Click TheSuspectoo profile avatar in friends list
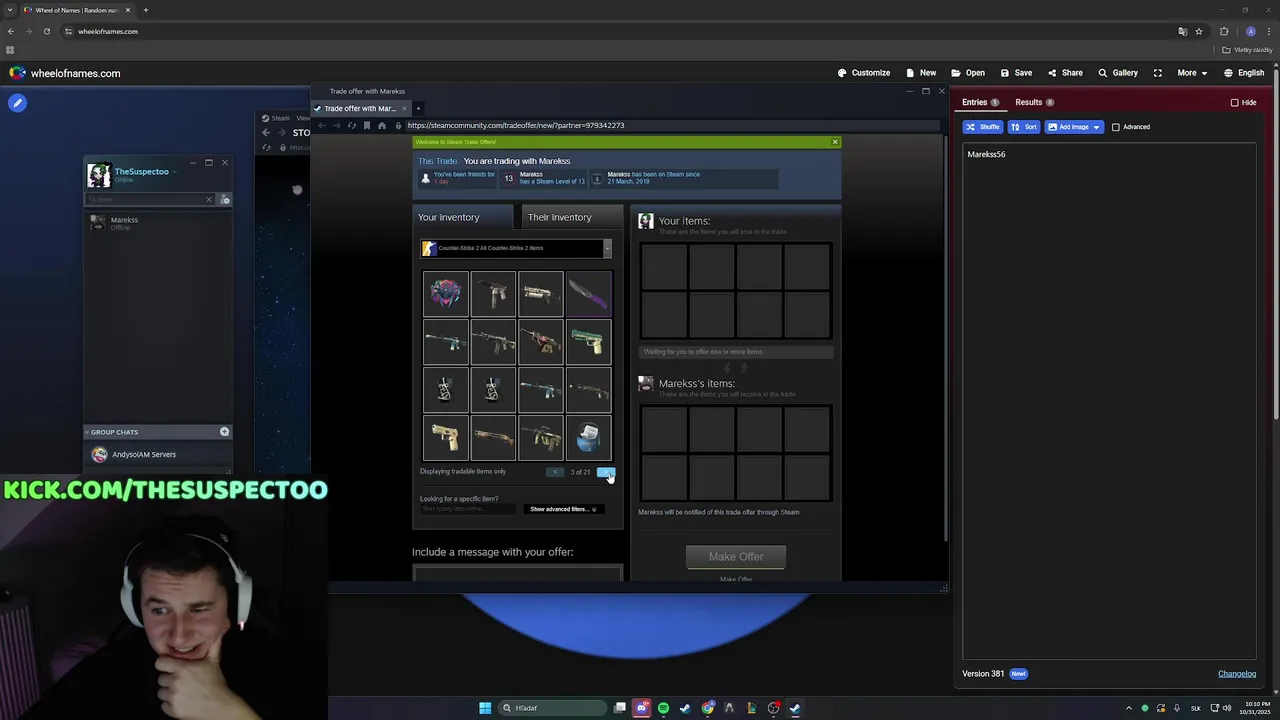Screen dimensions: 1280x720 click(x=99, y=175)
